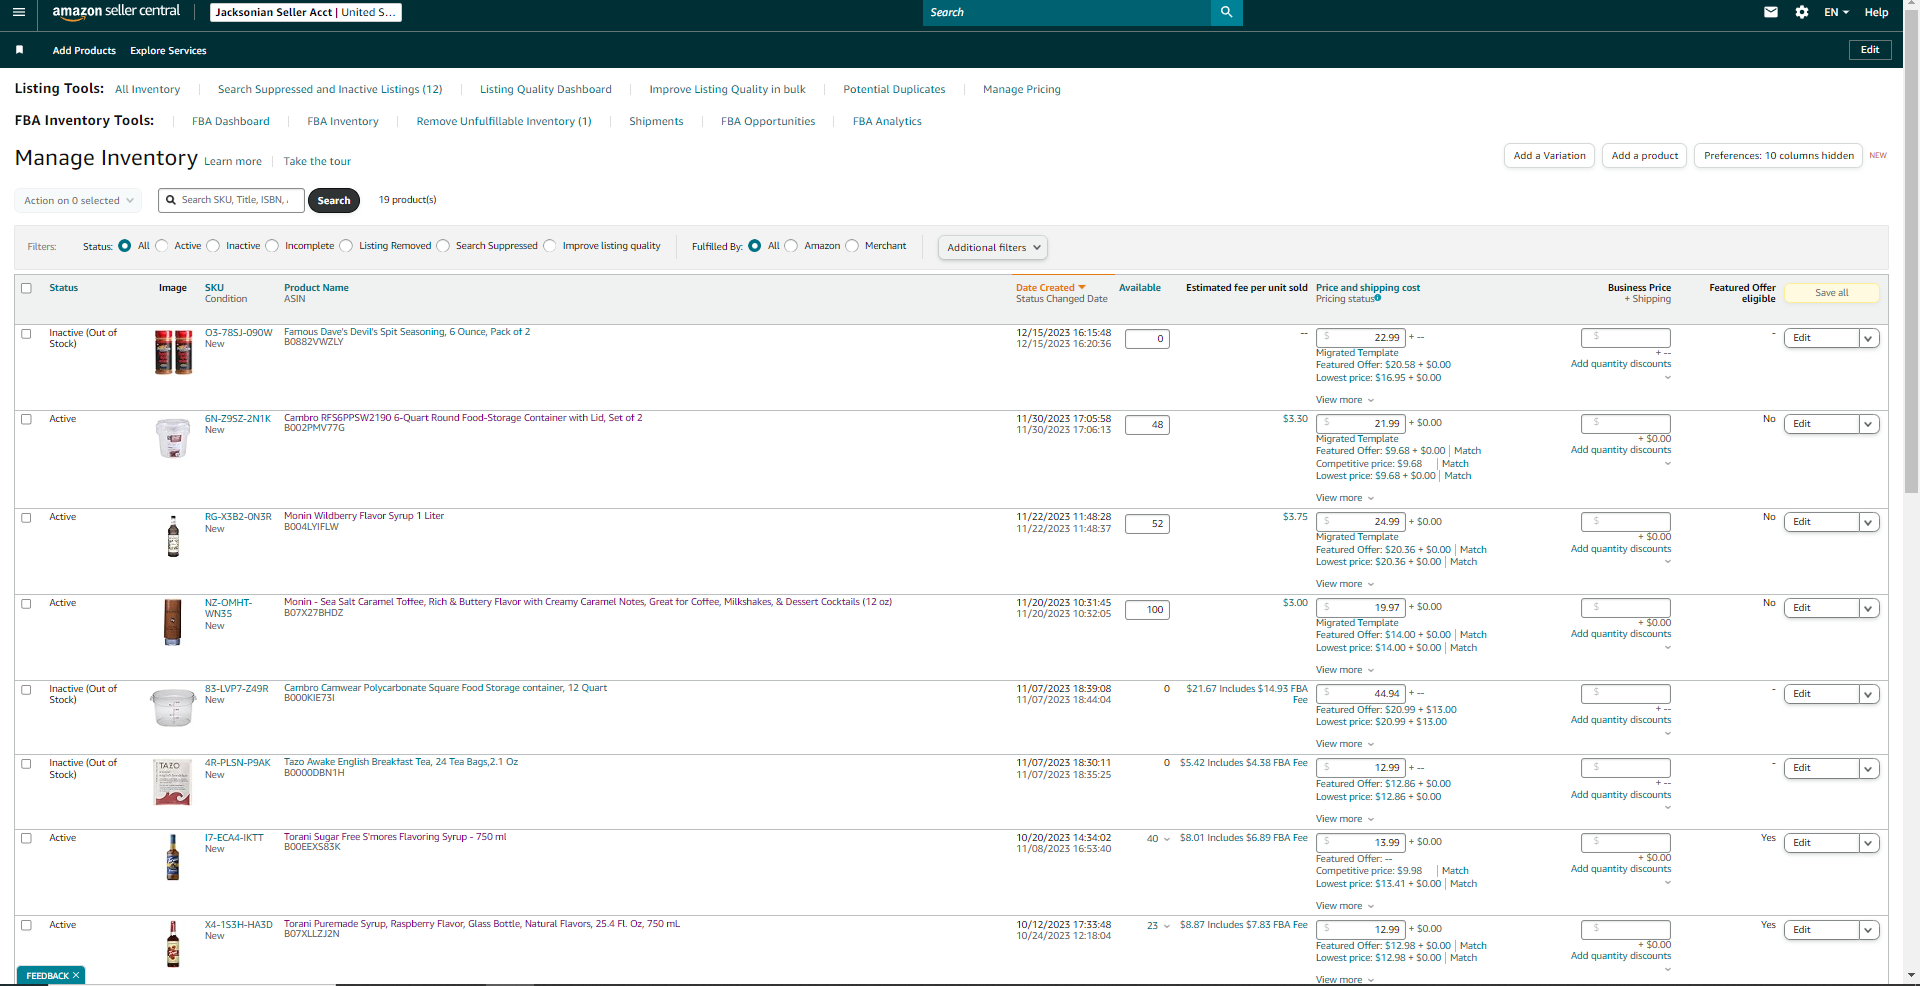Click the black Search button
The width and height of the screenshot is (1920, 986).
click(334, 201)
